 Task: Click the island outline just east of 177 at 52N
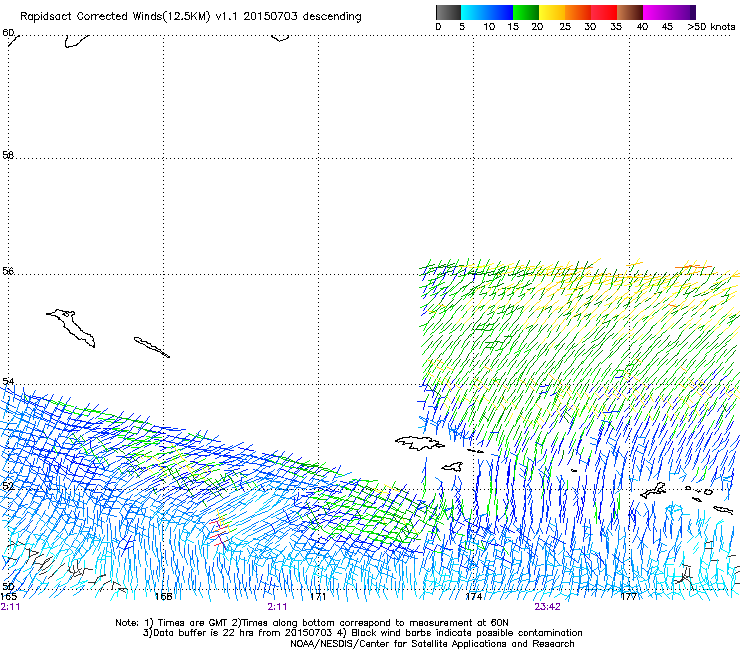653,490
